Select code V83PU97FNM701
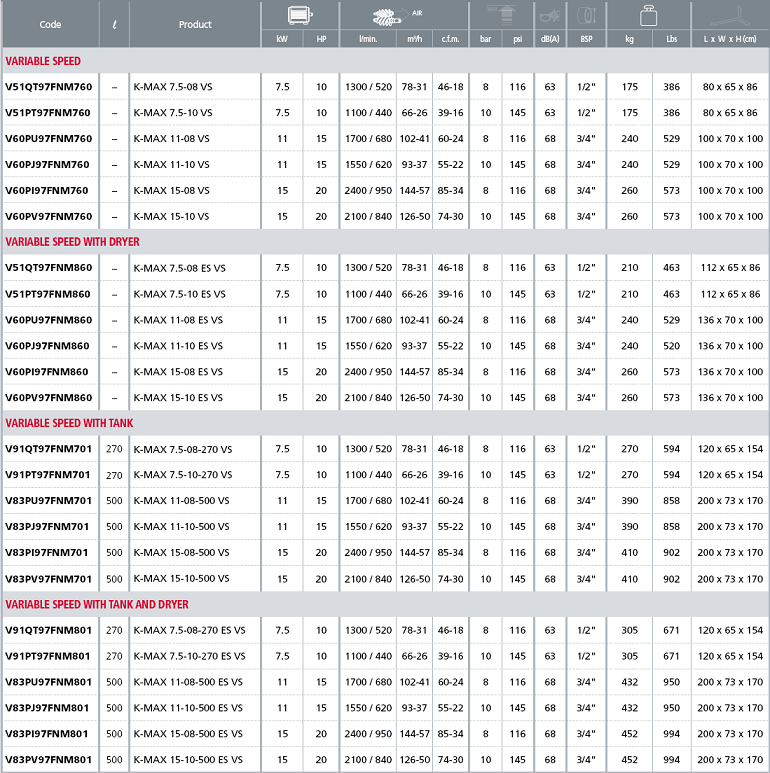770x773 pixels. 48,500
